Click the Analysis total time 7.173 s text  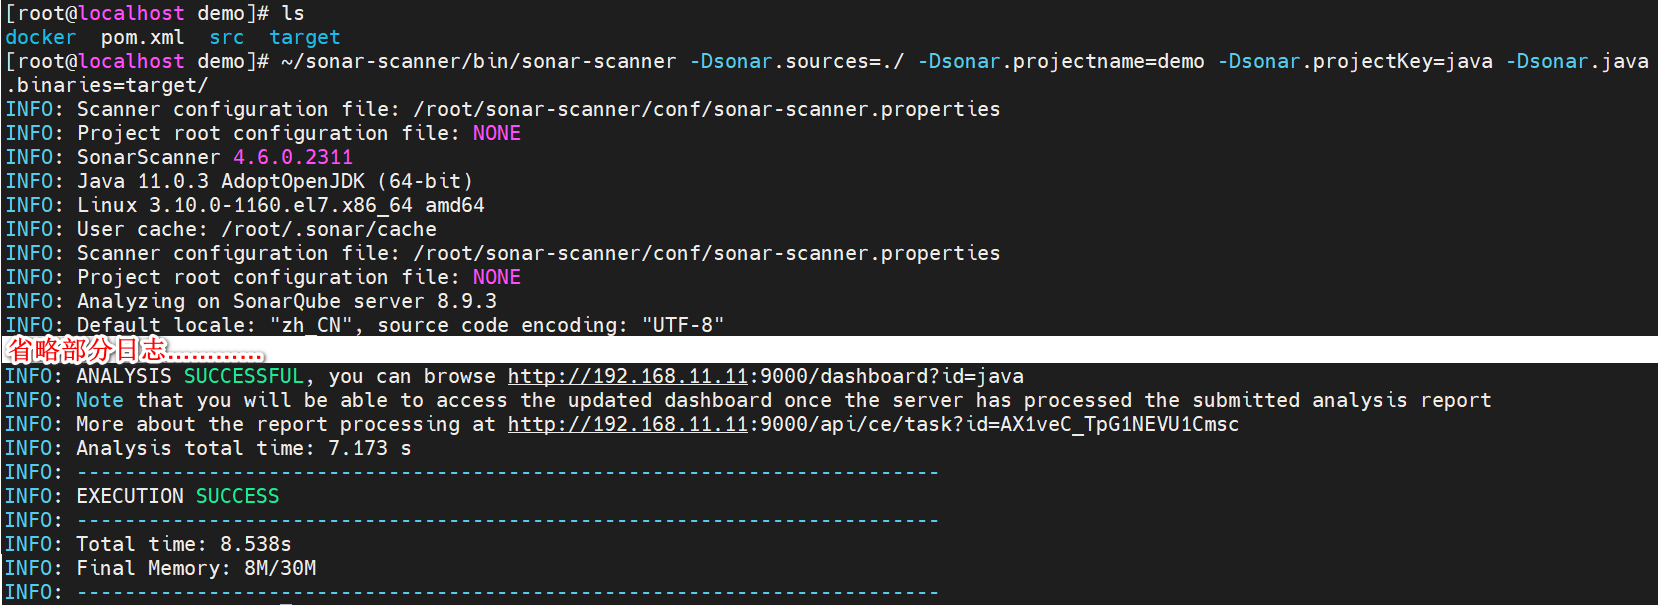tap(243, 448)
